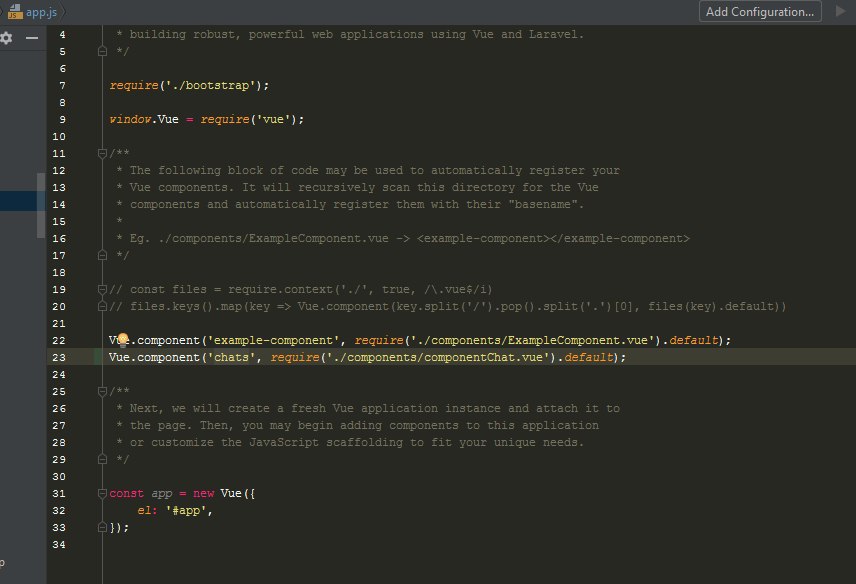The image size is (856, 584).
Task: Click the '#app' string on line 32
Action: 186,510
